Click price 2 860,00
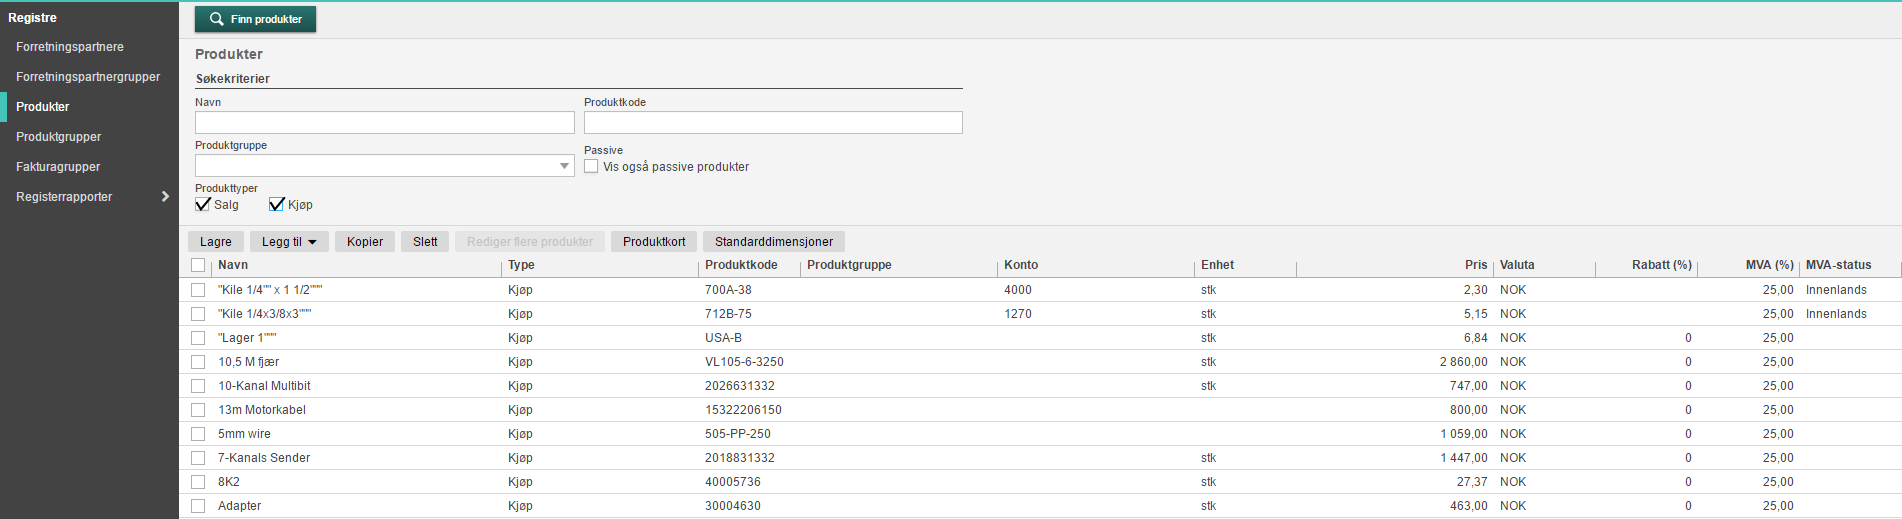Viewport: 1902px width, 519px height. point(1464,362)
